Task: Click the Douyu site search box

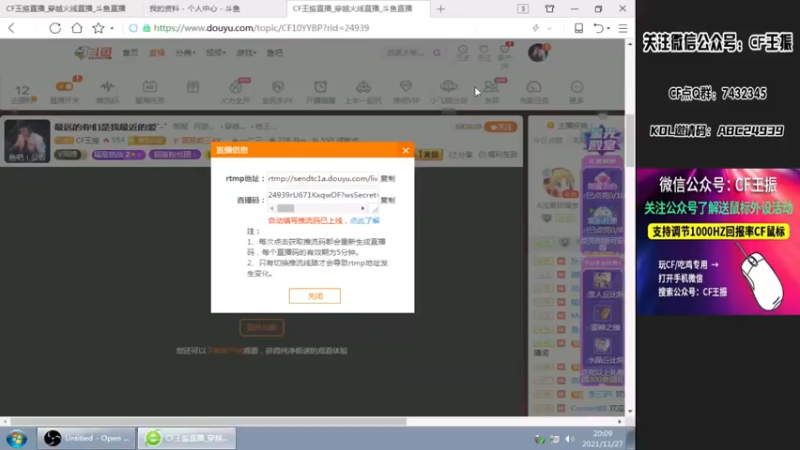Action: pos(408,53)
